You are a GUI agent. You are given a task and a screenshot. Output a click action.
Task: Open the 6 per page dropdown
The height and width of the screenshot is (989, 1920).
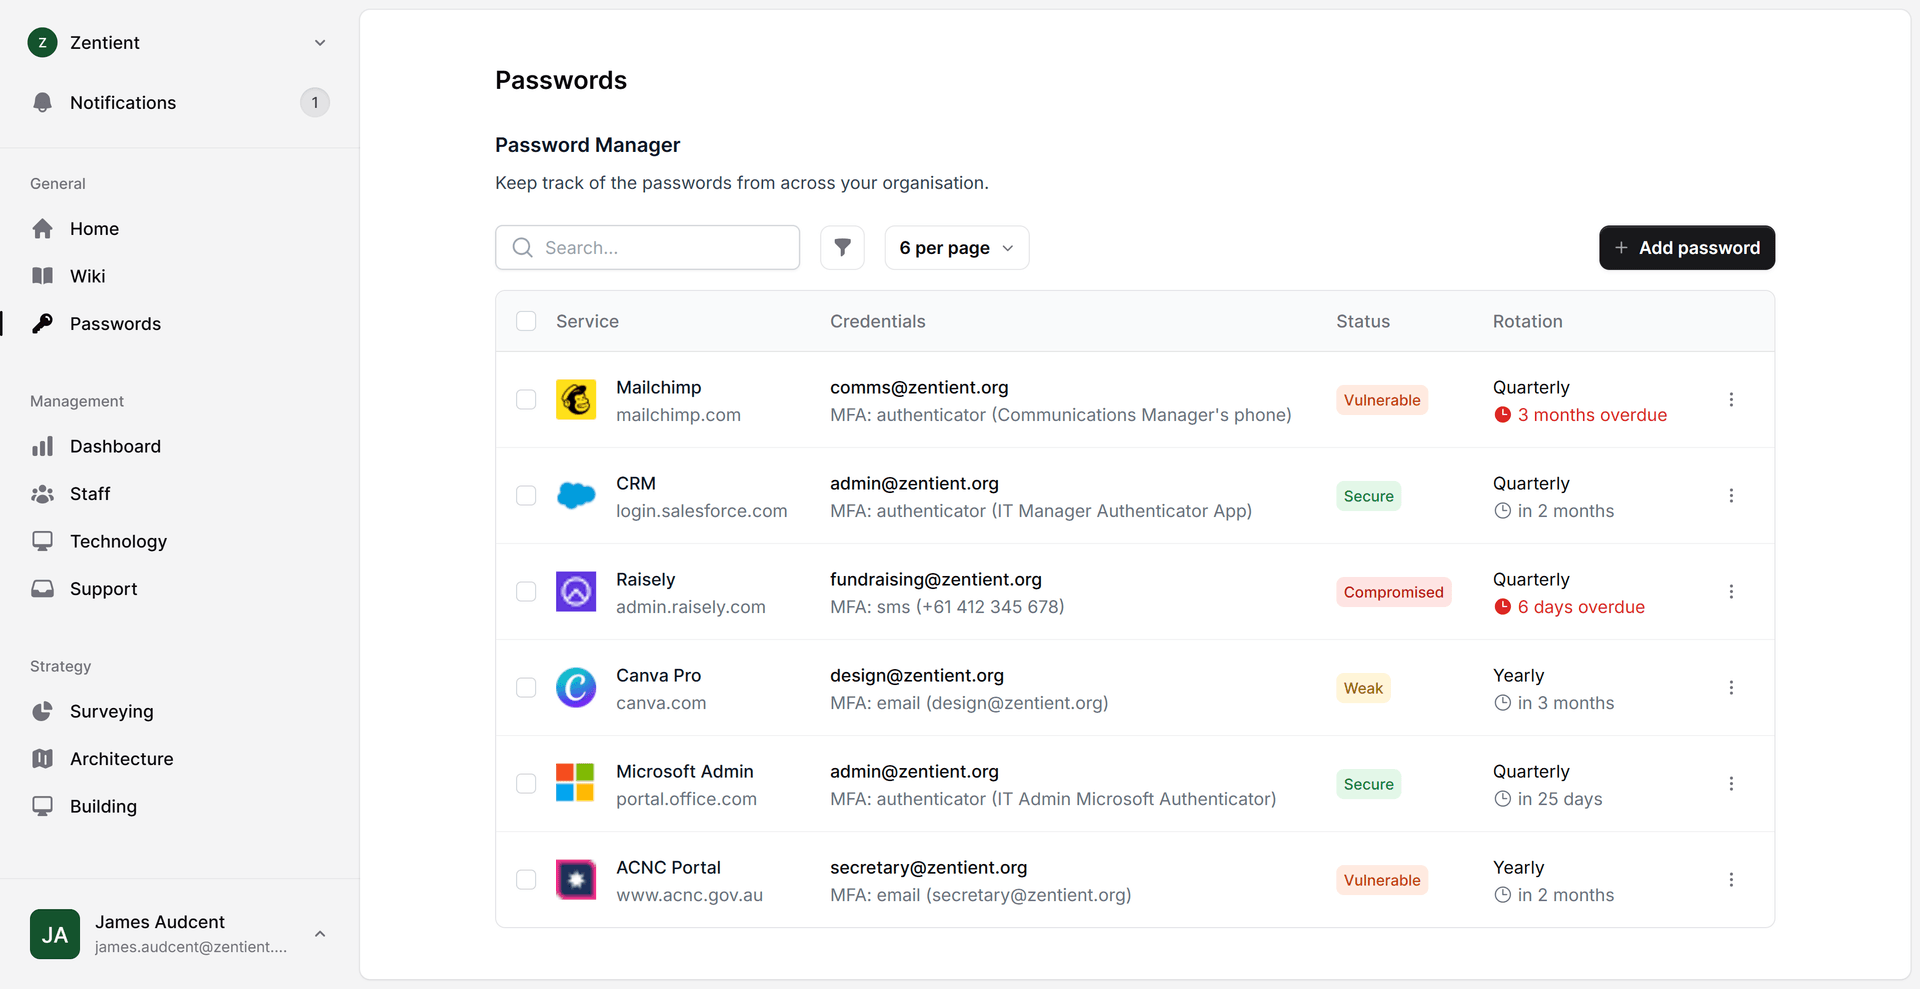point(956,247)
